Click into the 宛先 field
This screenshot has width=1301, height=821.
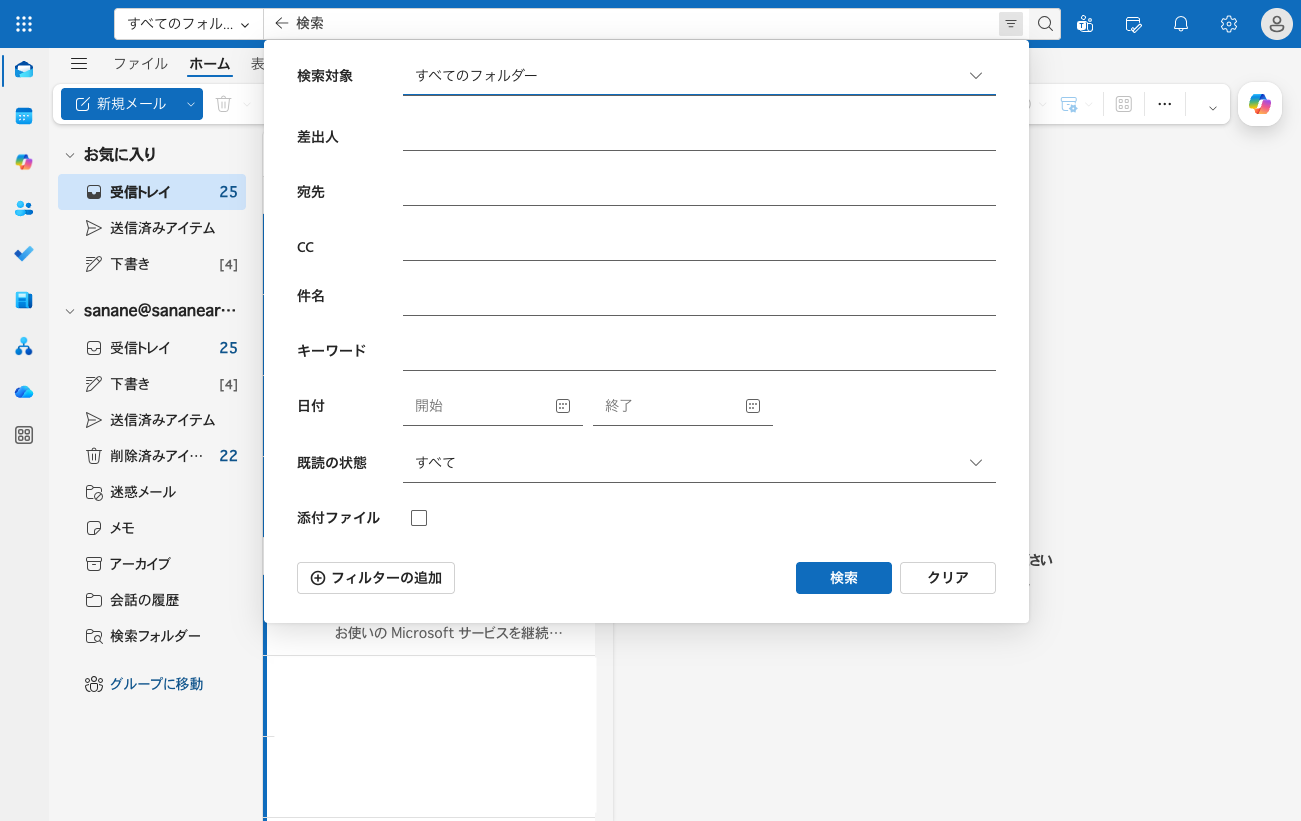click(x=699, y=191)
